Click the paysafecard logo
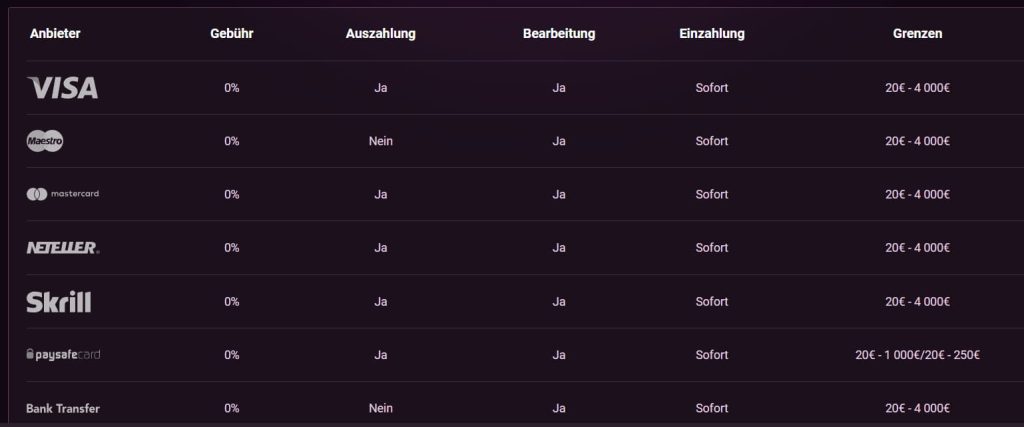This screenshot has width=1024, height=427. (x=63, y=355)
